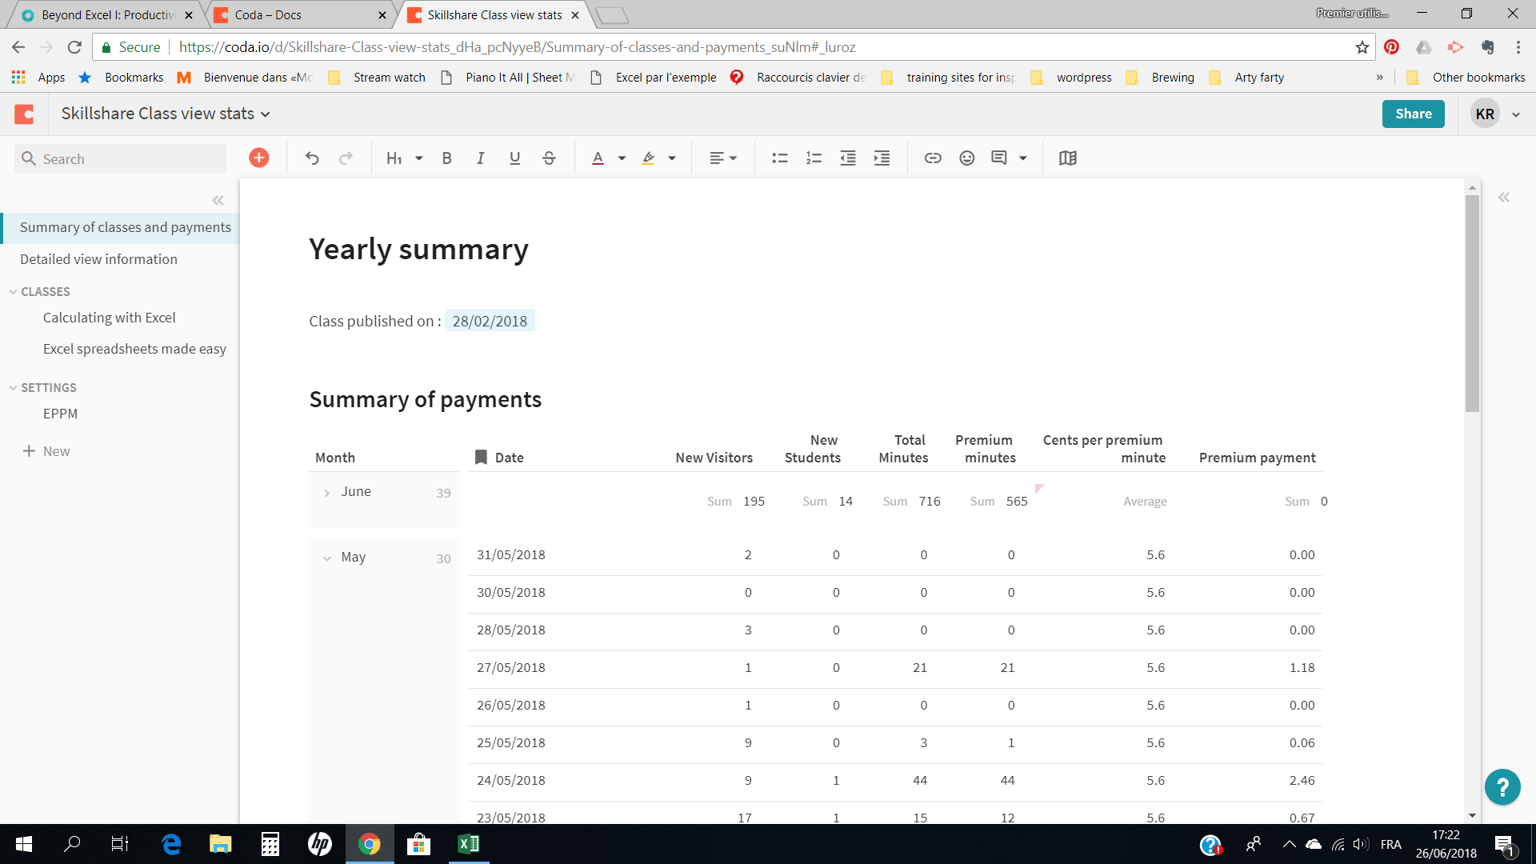Image resolution: width=1536 pixels, height=864 pixels.
Task: Undo the last action
Action: click(x=312, y=158)
